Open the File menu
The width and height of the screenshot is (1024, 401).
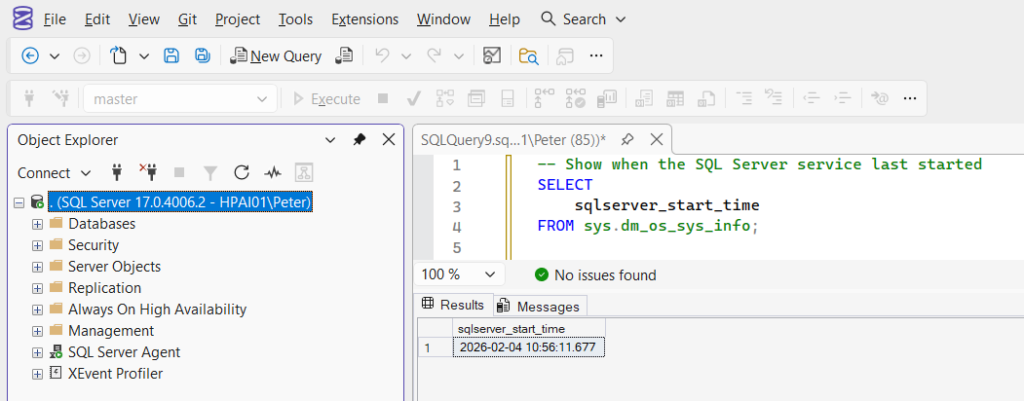click(54, 20)
